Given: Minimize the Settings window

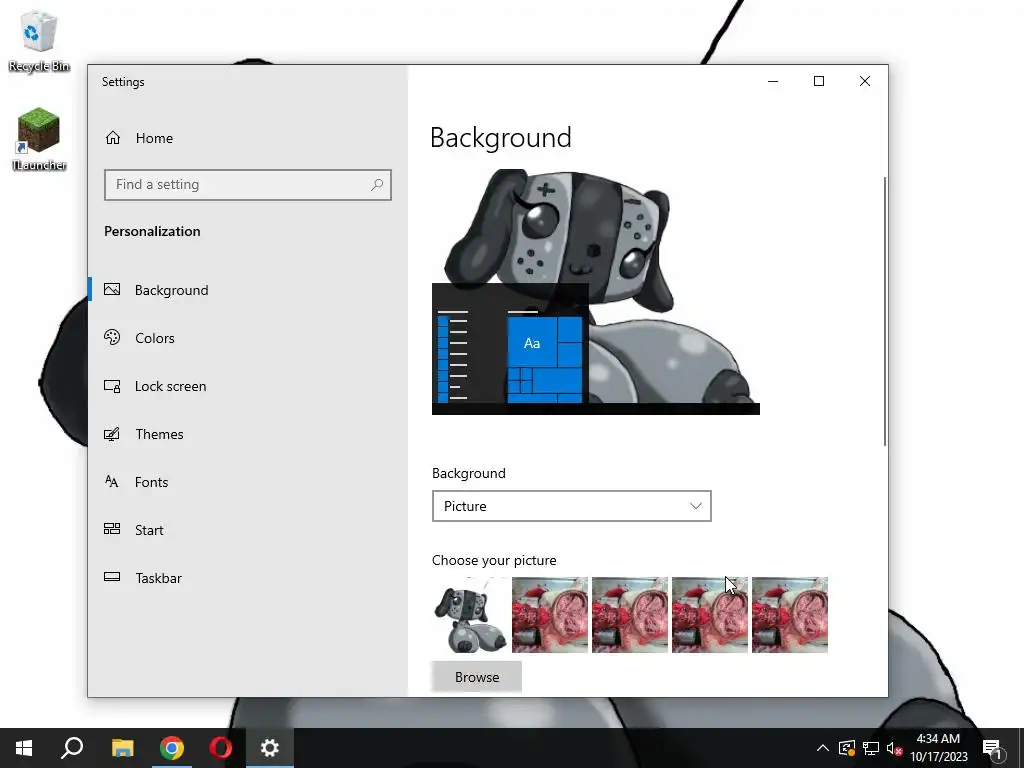Looking at the screenshot, I should click(773, 81).
